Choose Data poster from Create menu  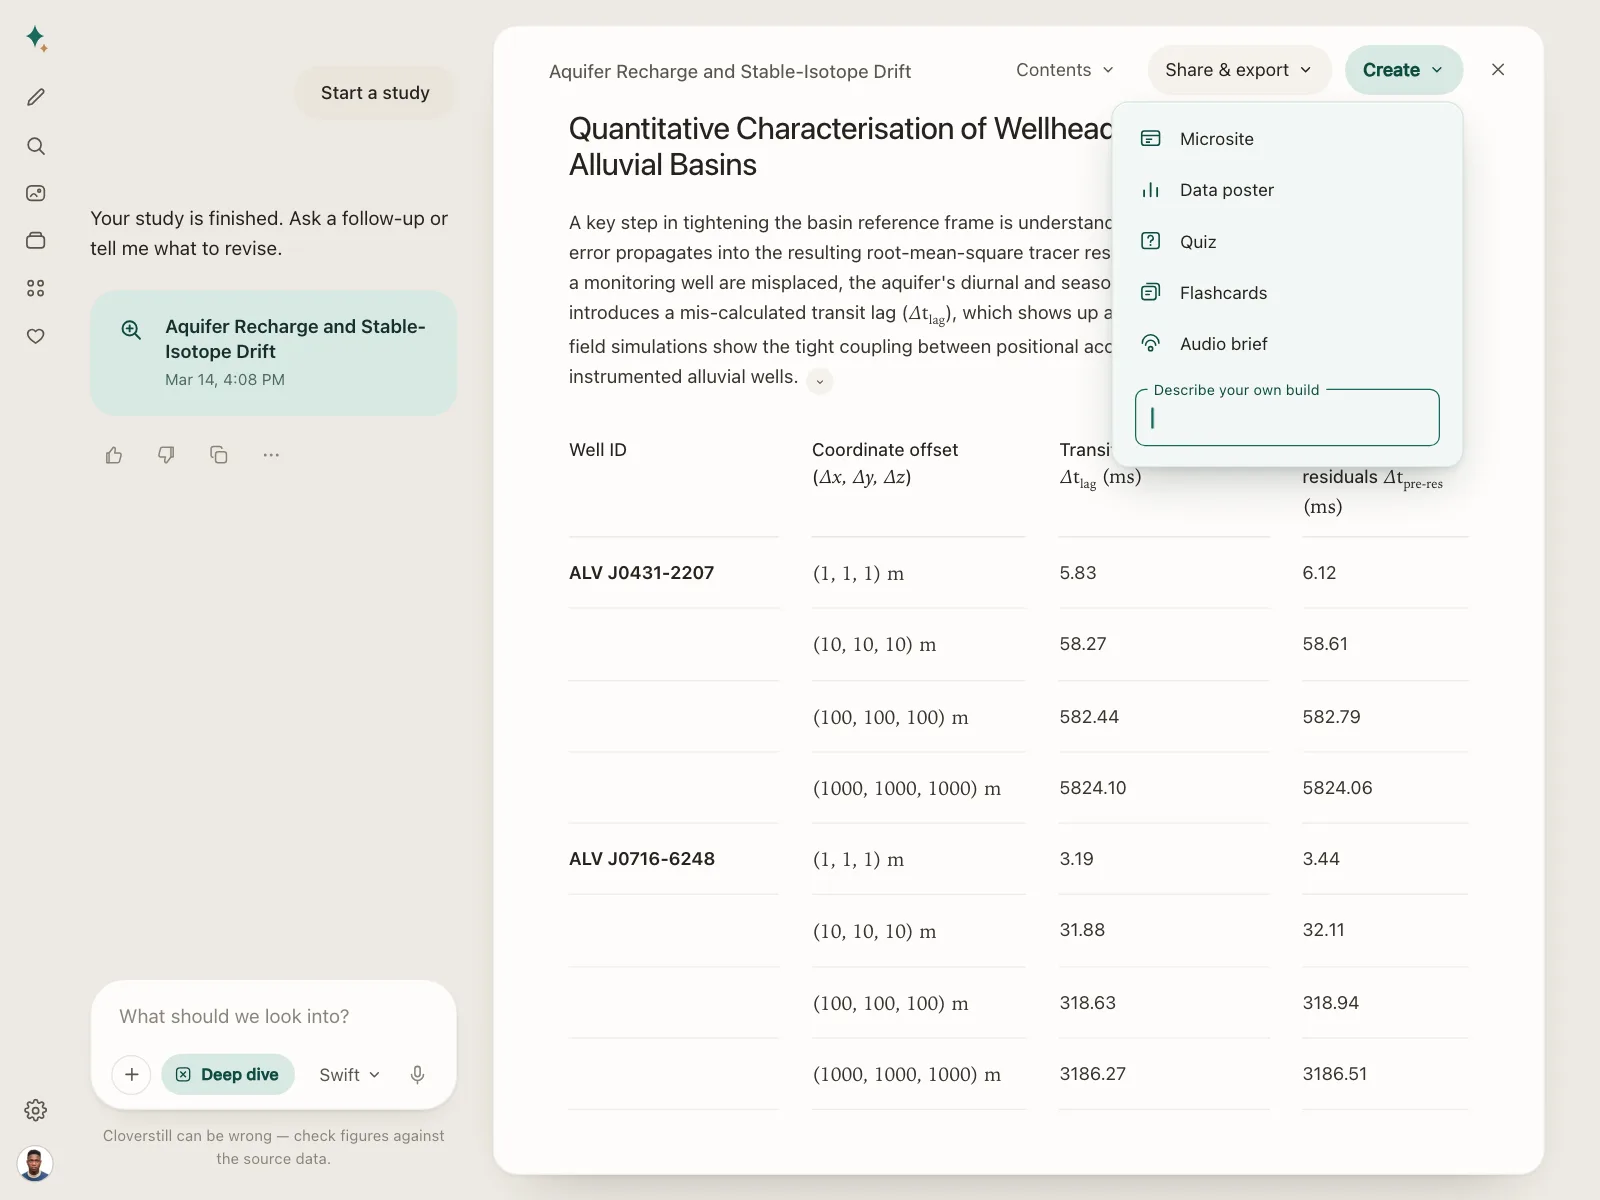(x=1287, y=190)
